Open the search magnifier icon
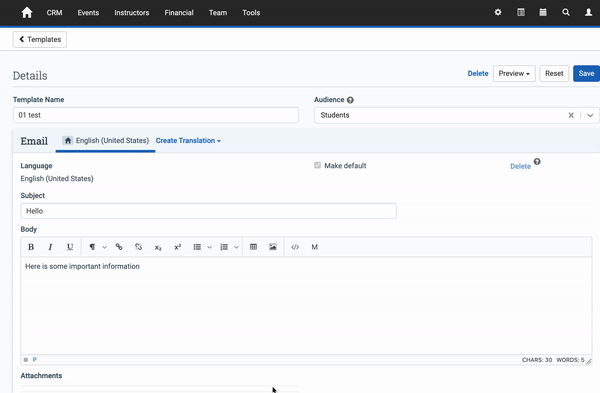This screenshot has width=600, height=393. (x=566, y=12)
